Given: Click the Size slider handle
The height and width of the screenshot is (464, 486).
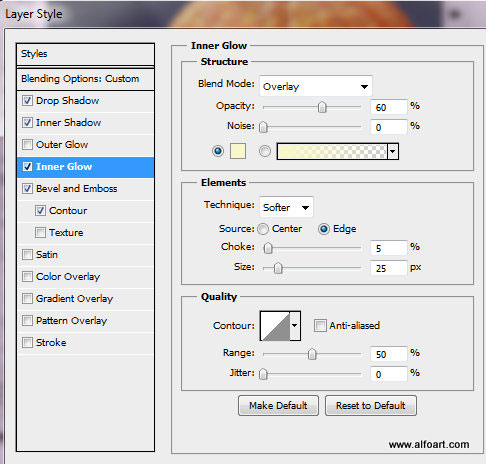Looking at the screenshot, I should (x=278, y=268).
